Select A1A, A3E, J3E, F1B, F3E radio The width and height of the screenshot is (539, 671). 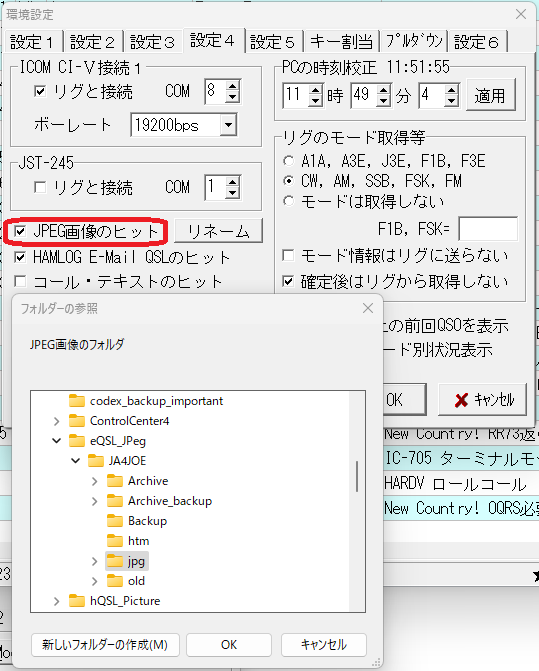[289, 161]
